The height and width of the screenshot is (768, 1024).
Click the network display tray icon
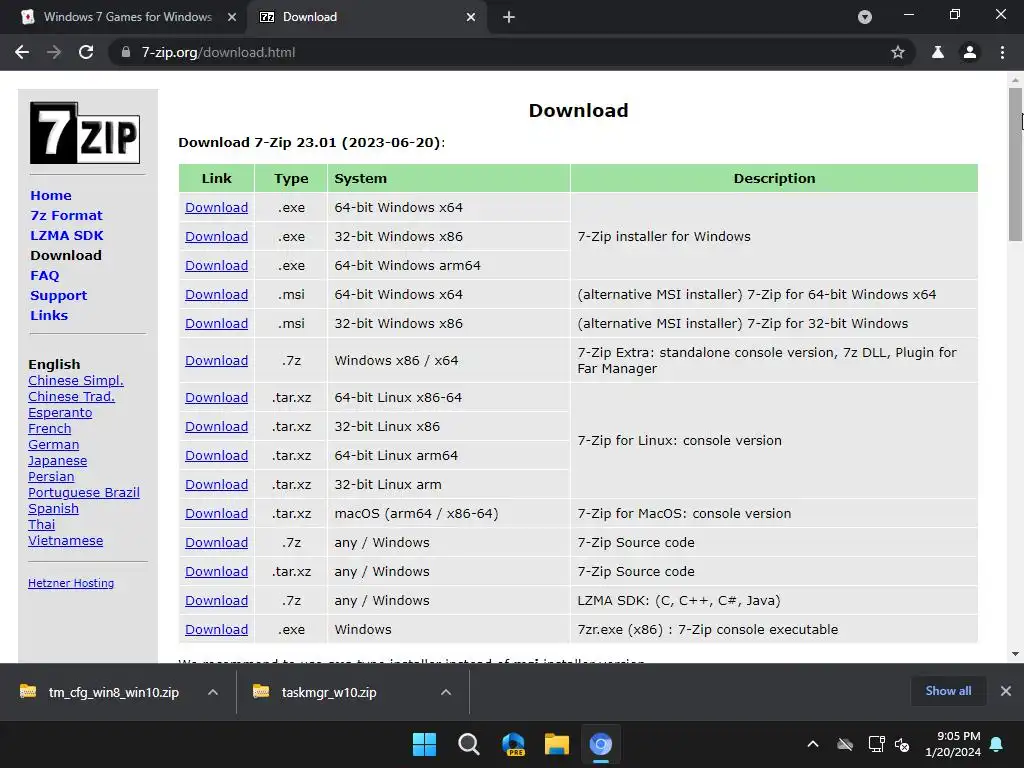tap(876, 744)
